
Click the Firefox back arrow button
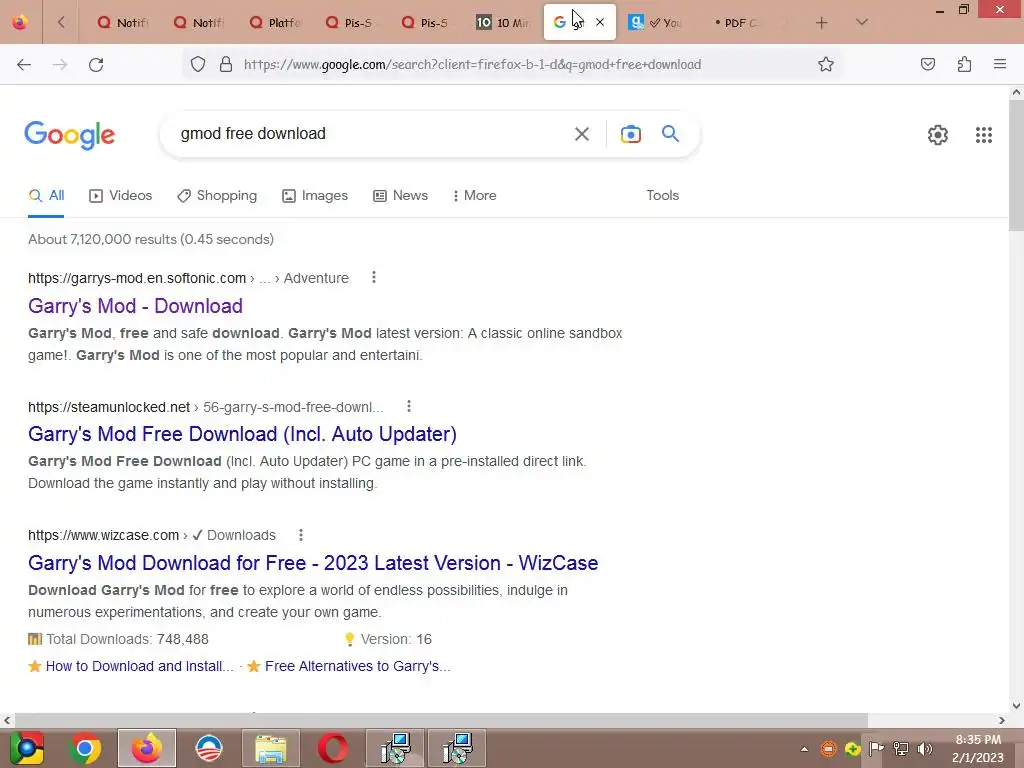[24, 64]
